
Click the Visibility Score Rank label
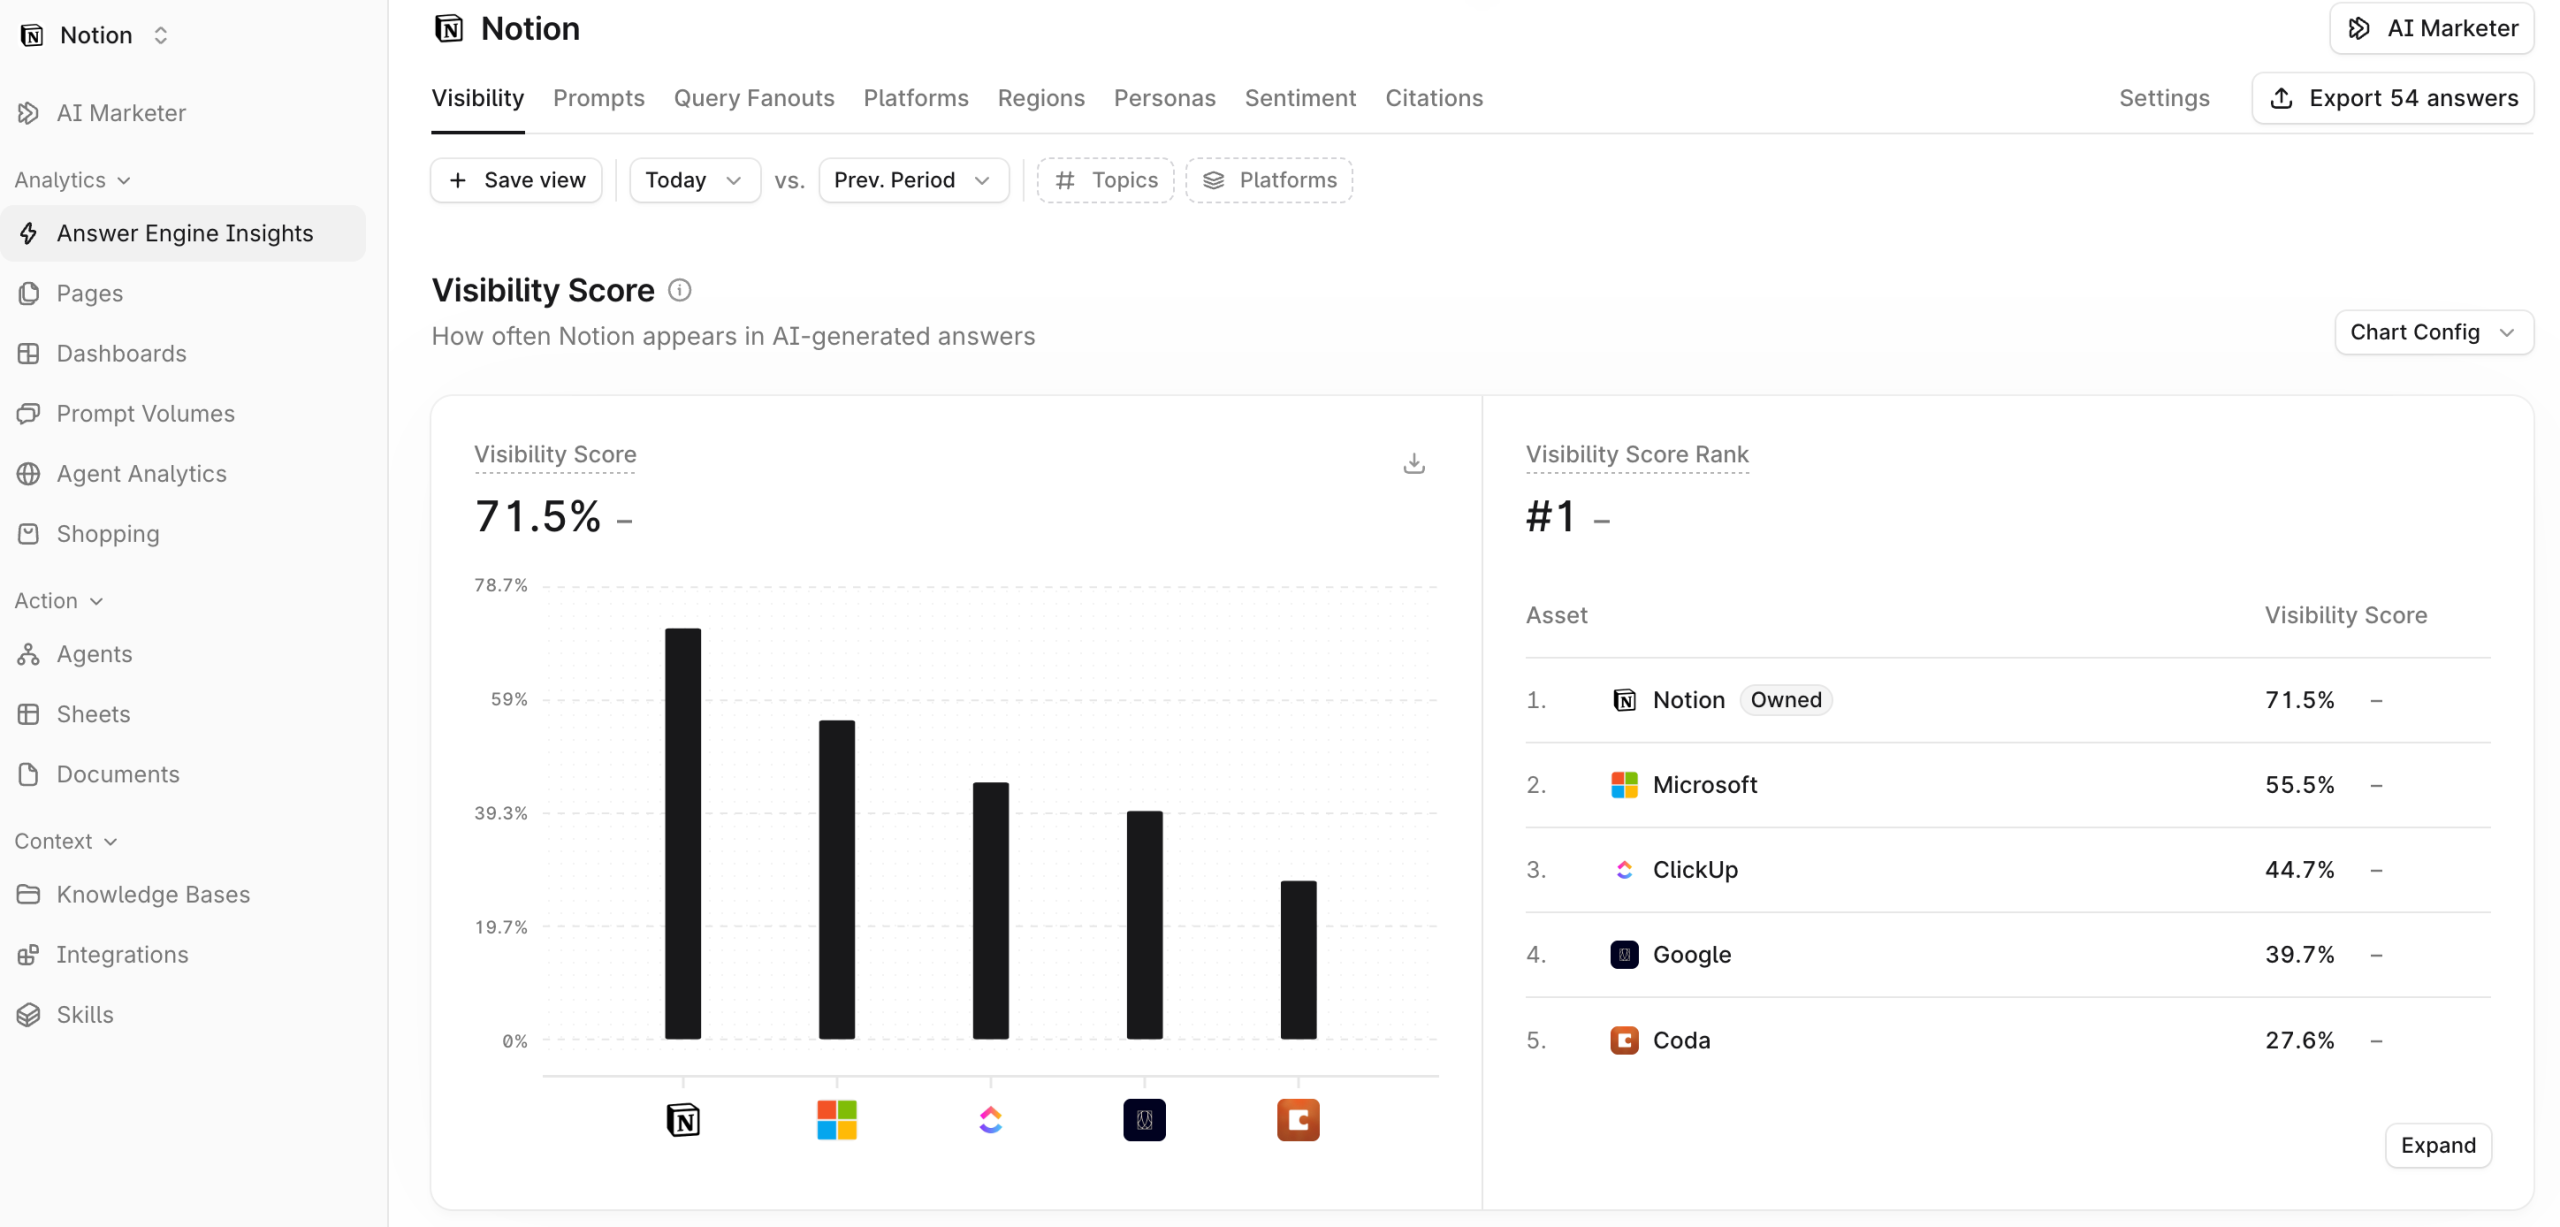pyautogui.click(x=1637, y=454)
